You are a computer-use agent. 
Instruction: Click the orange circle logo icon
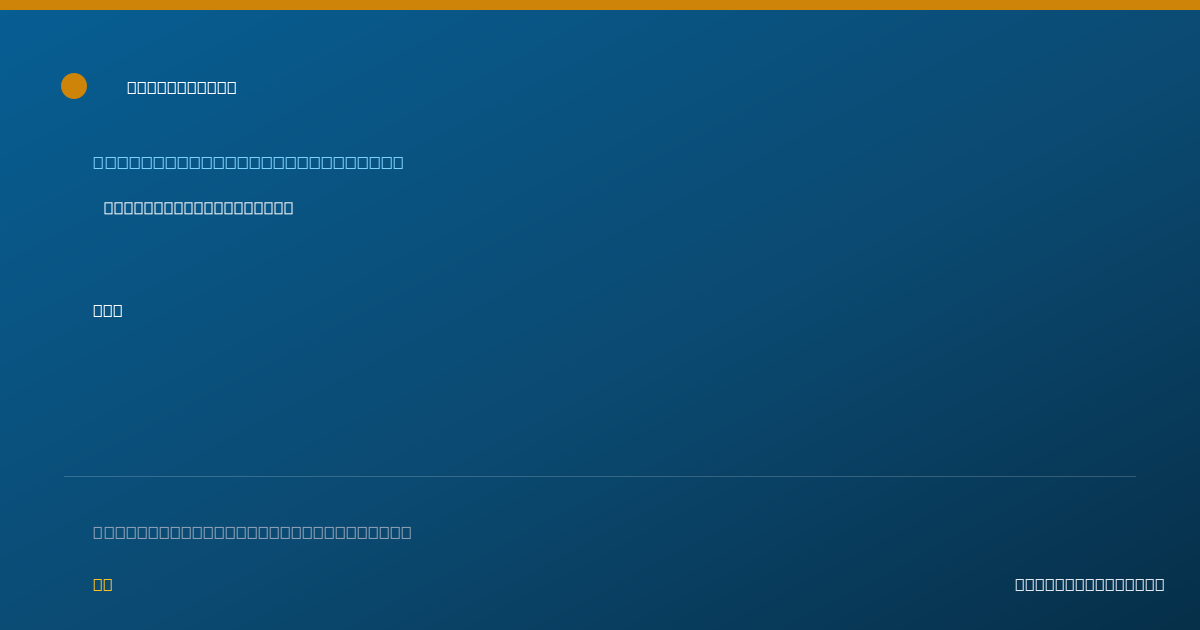(x=74, y=86)
